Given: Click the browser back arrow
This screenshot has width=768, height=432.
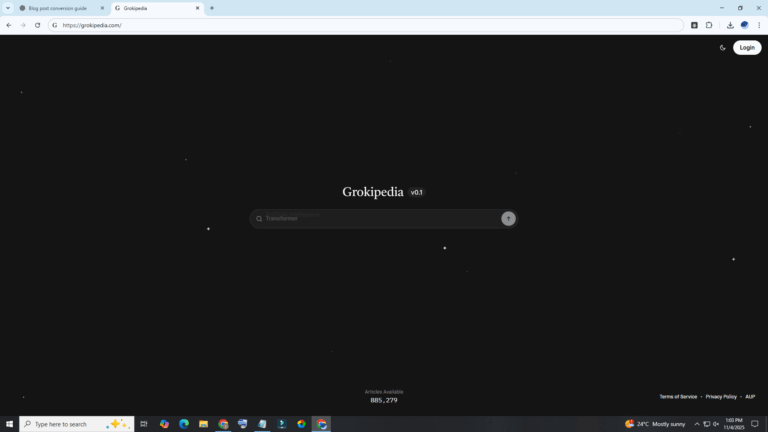Looking at the screenshot, I should click(x=9, y=25).
